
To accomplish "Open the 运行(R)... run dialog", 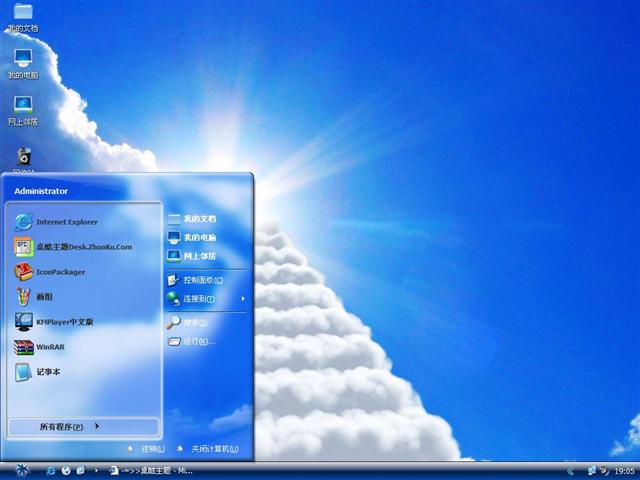I will [x=191, y=341].
